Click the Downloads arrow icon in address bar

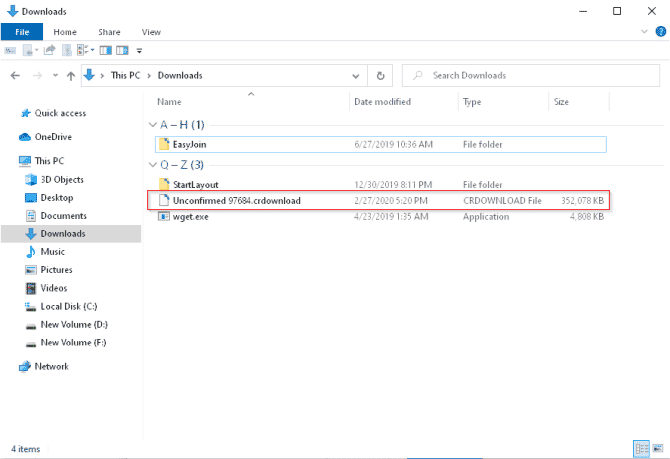[x=89, y=75]
